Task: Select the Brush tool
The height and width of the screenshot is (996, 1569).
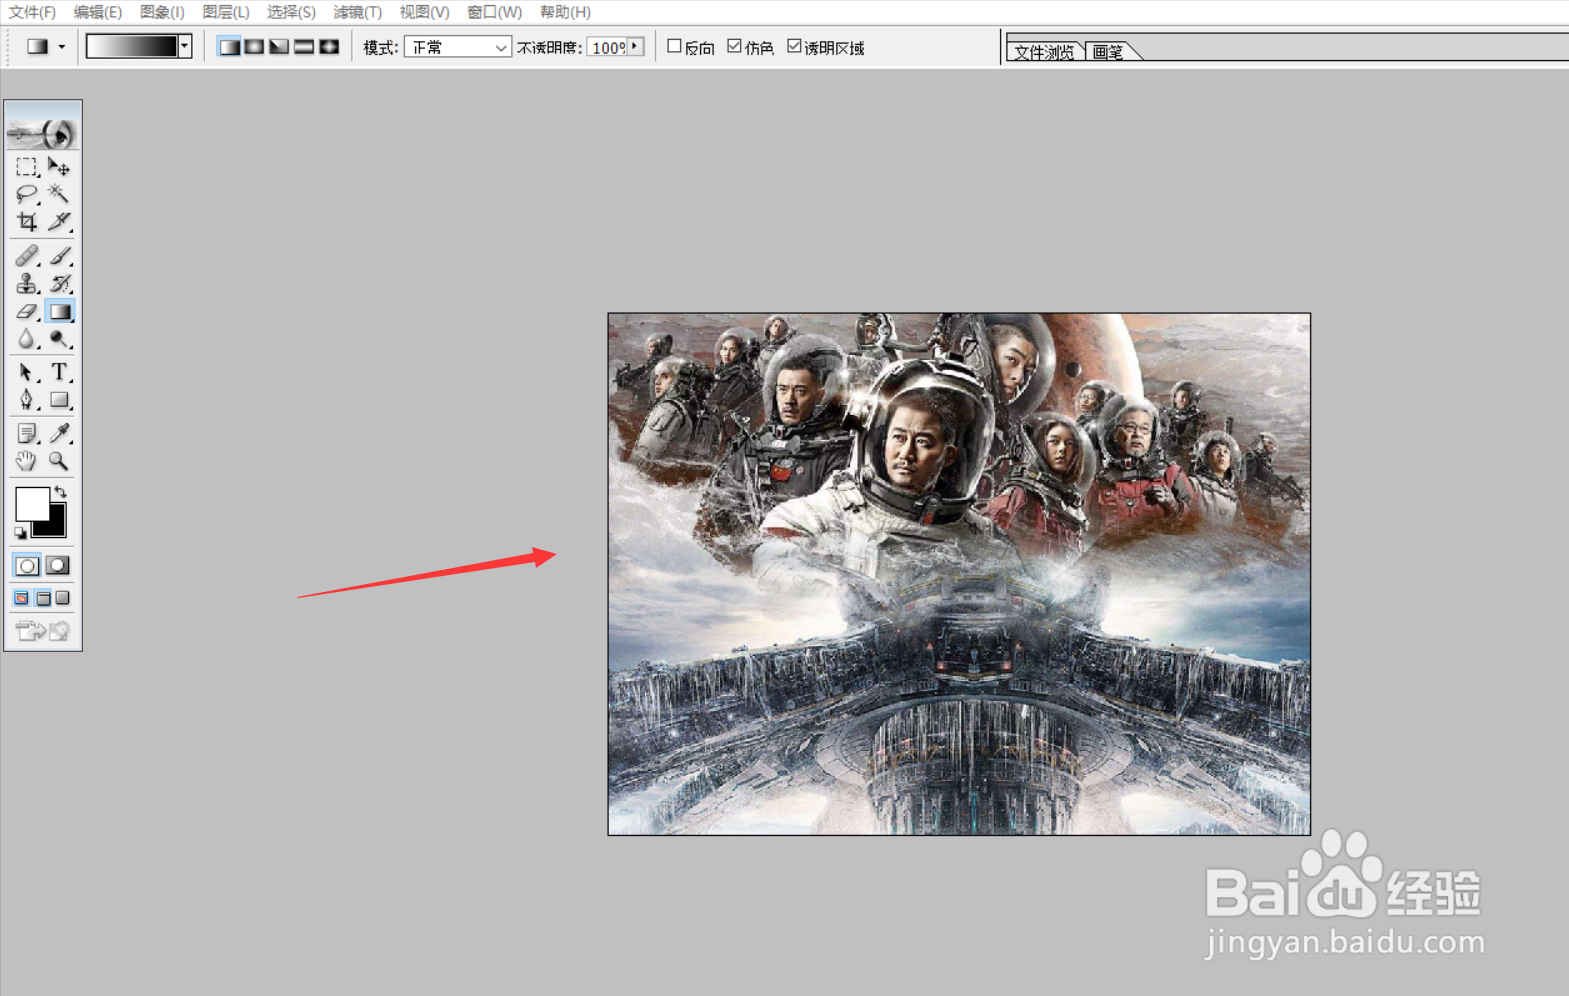Action: [x=59, y=256]
